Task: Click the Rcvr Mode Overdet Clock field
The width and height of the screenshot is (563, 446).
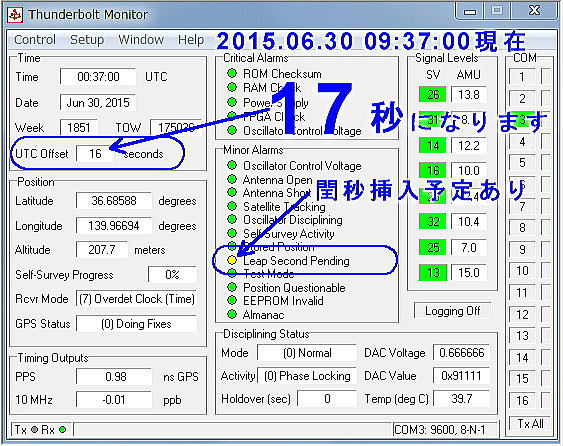Action: click(x=136, y=299)
